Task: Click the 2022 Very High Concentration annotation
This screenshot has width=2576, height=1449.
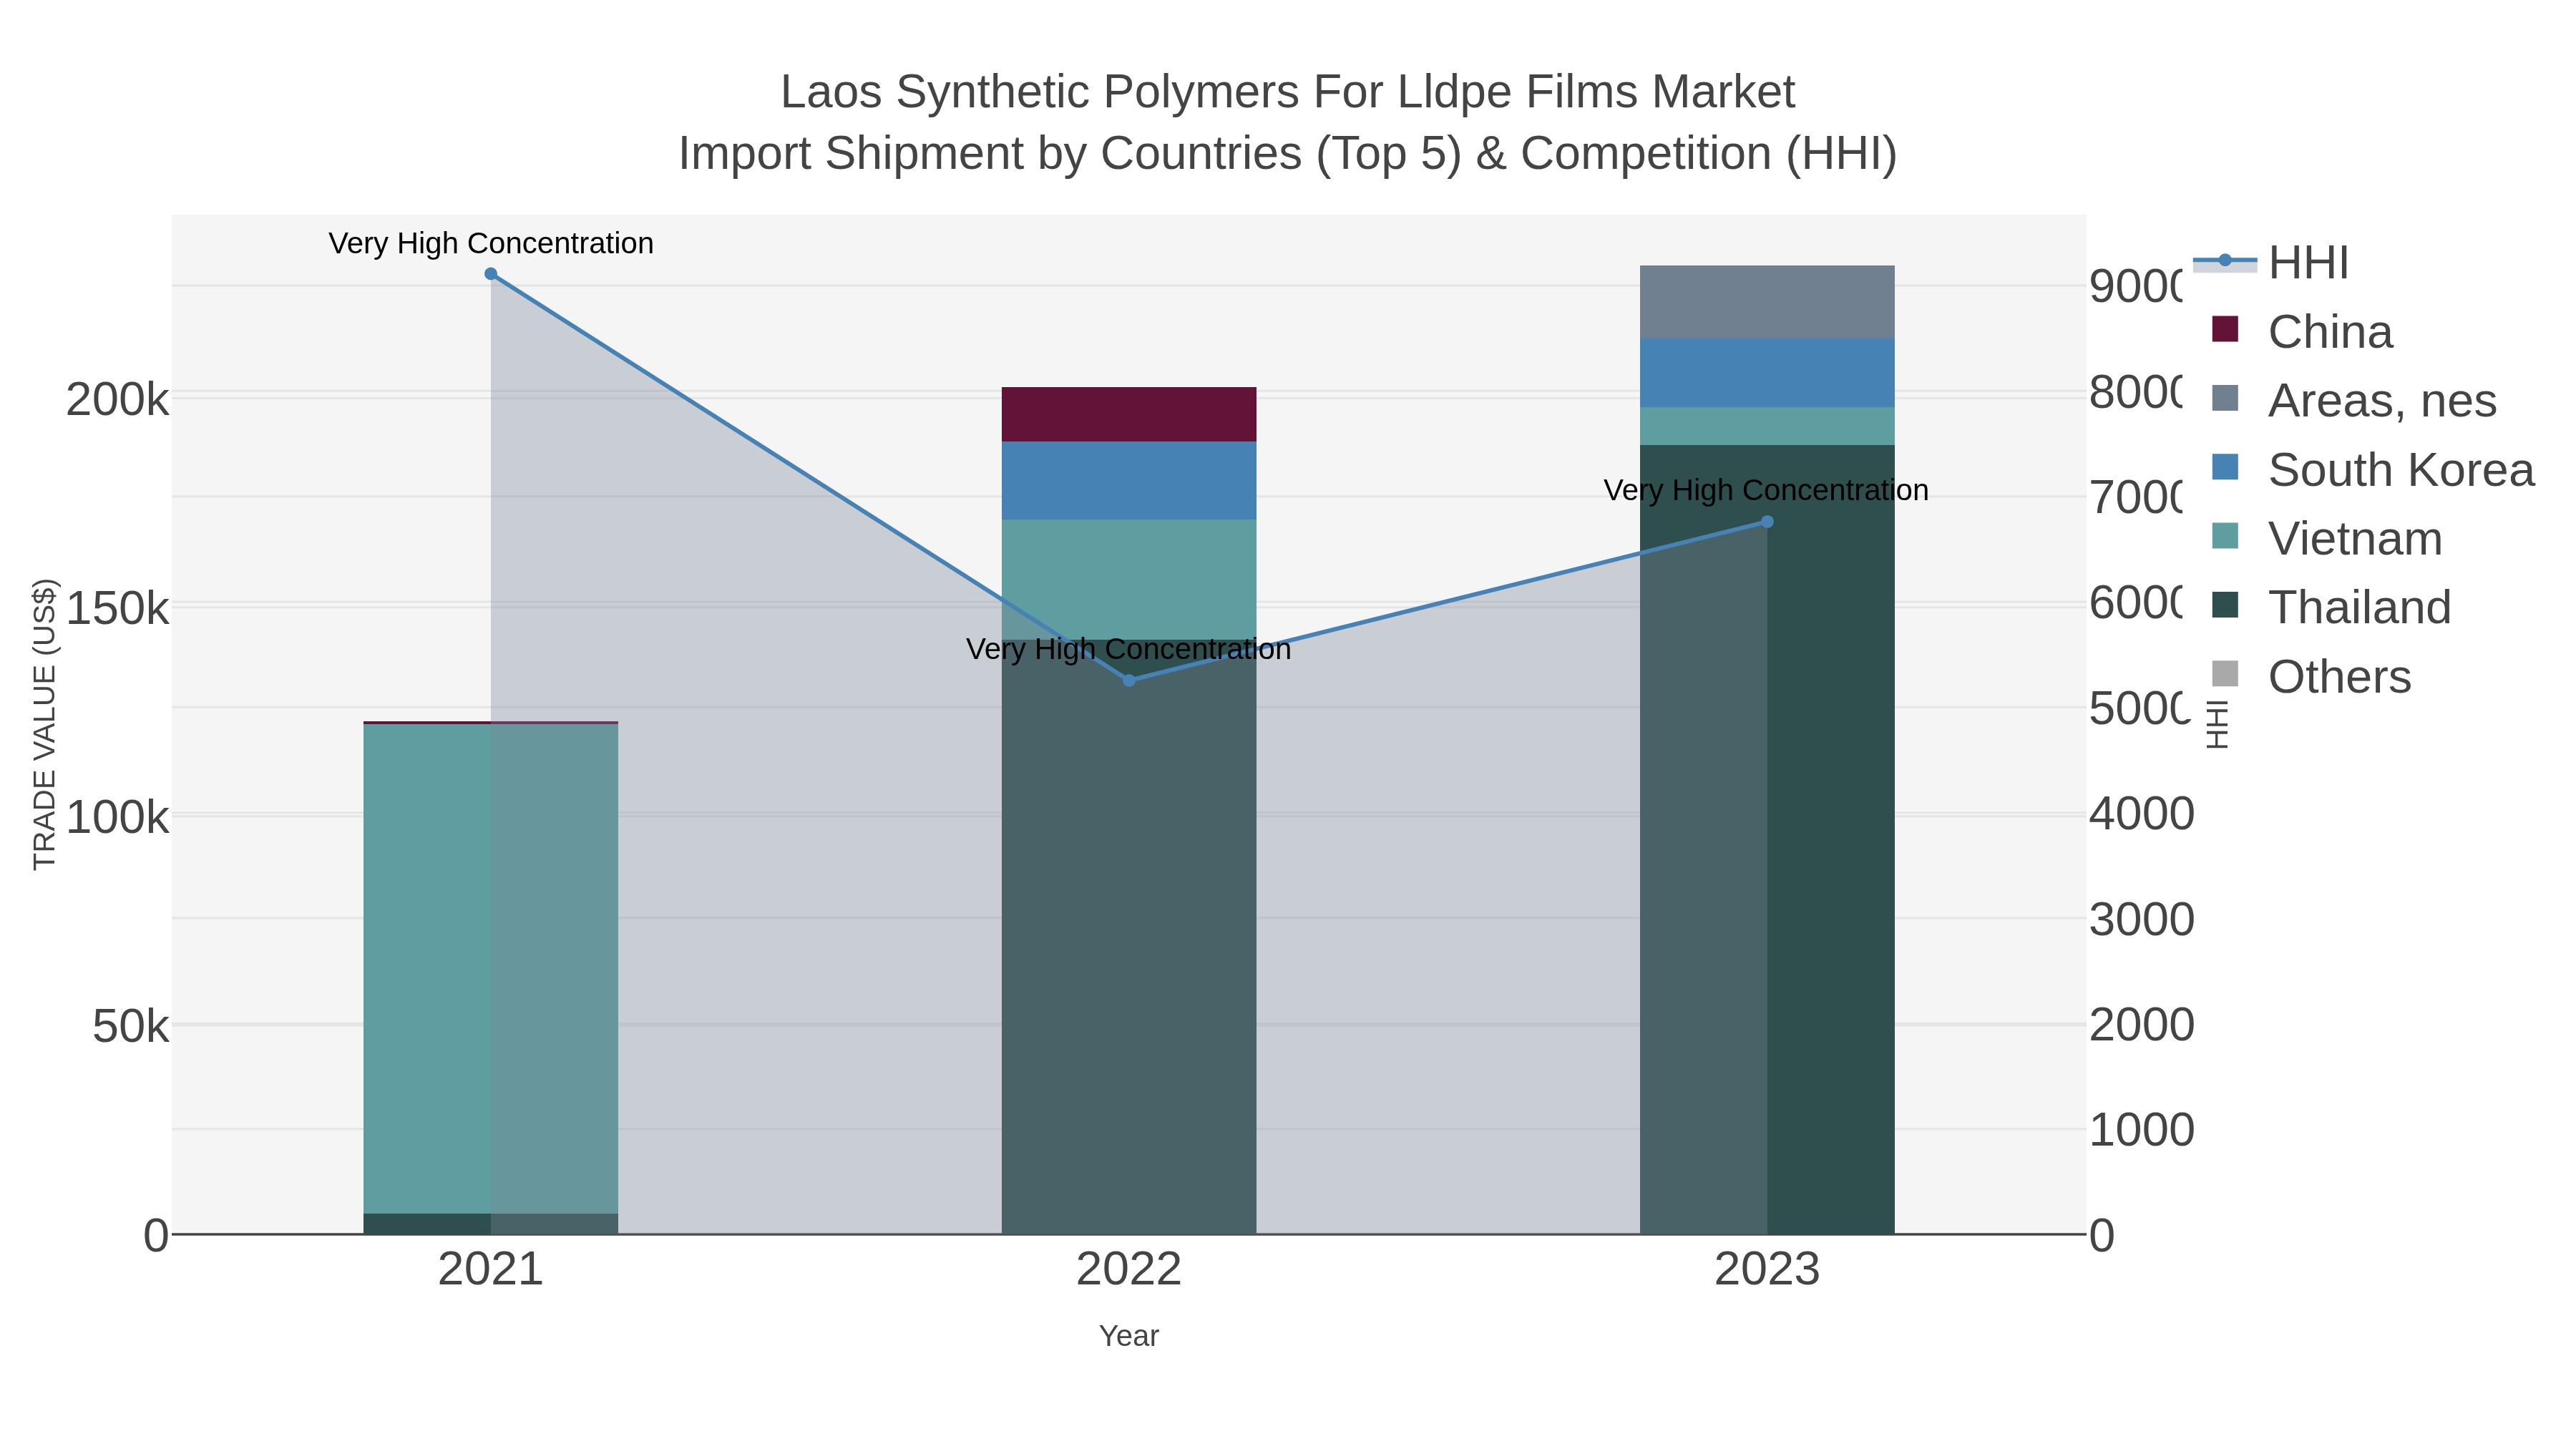Action: tap(1129, 650)
